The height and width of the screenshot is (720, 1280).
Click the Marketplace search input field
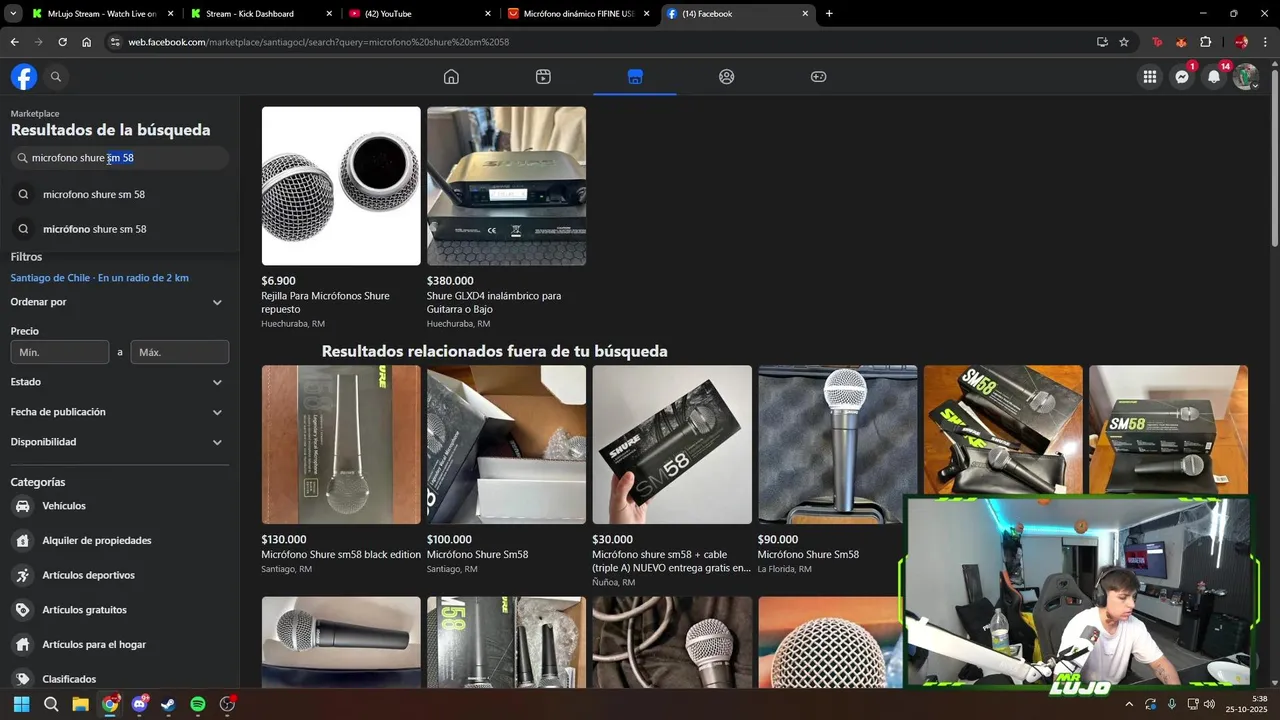(120, 158)
